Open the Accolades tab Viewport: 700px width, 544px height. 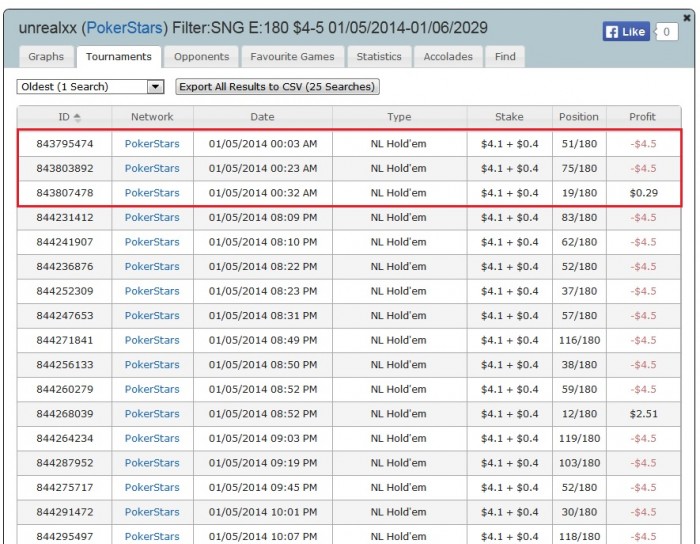(x=448, y=57)
